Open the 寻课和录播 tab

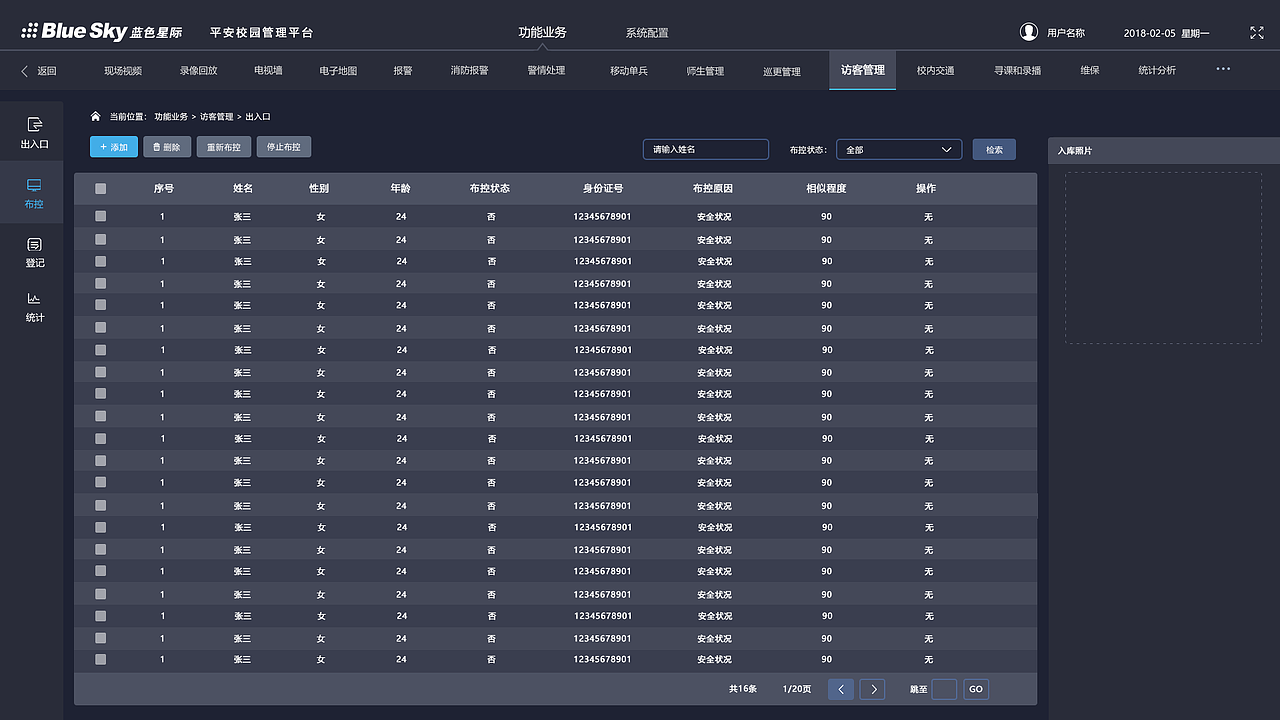(x=1017, y=71)
